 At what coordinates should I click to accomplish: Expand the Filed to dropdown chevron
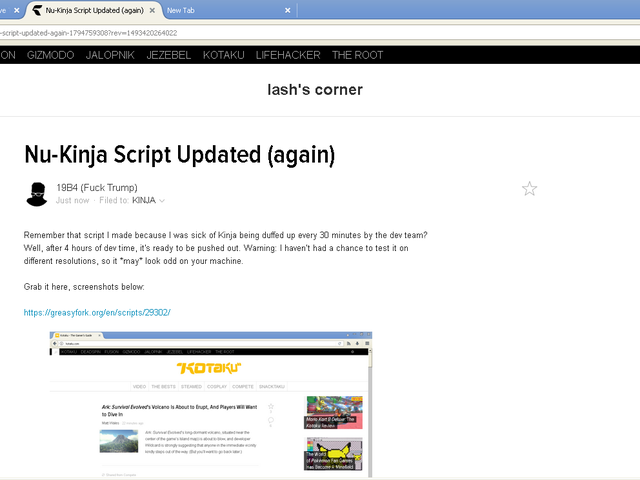click(162, 201)
